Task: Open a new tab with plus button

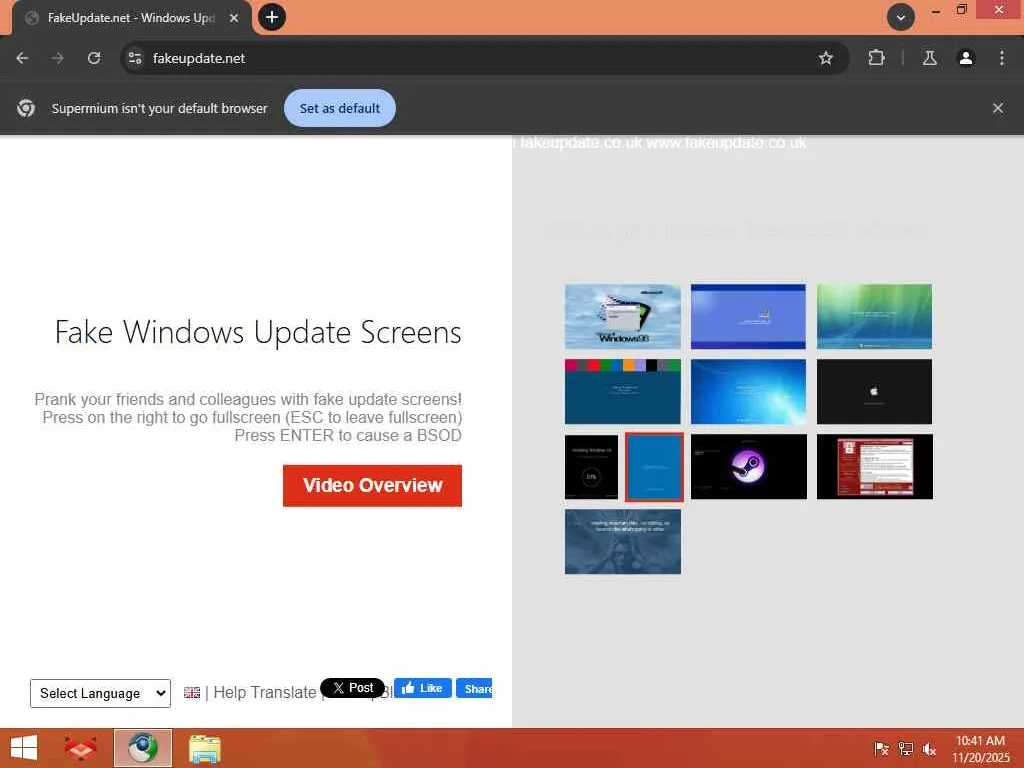Action: 272,17
